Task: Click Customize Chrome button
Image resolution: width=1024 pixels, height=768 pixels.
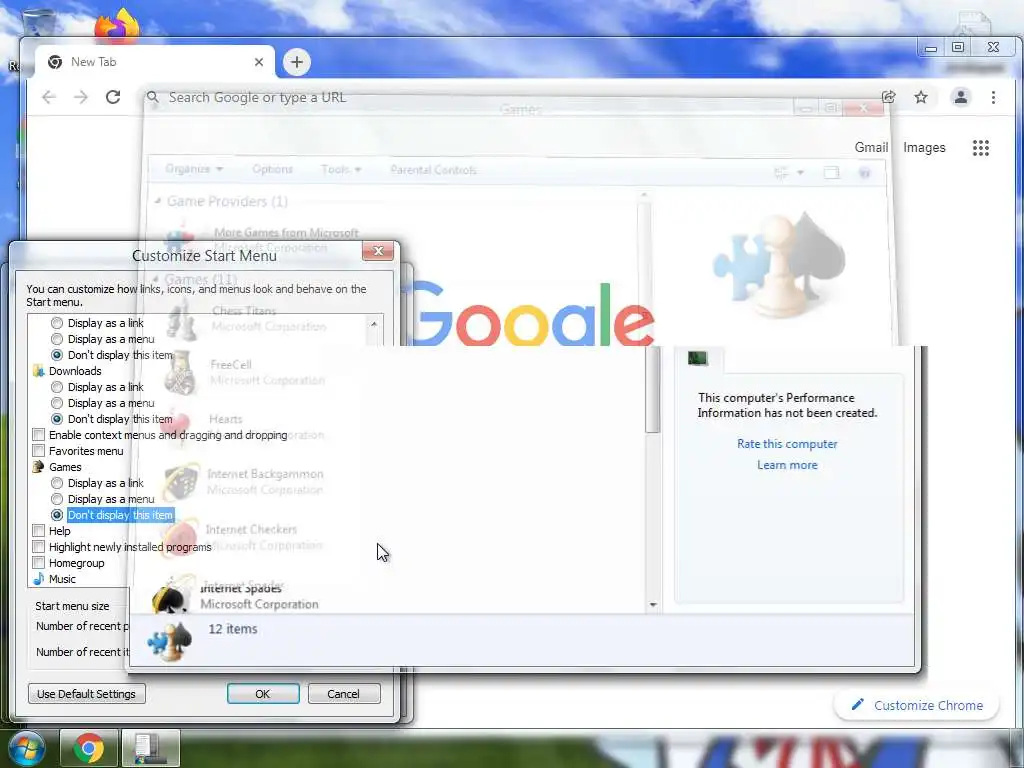Action: click(917, 705)
